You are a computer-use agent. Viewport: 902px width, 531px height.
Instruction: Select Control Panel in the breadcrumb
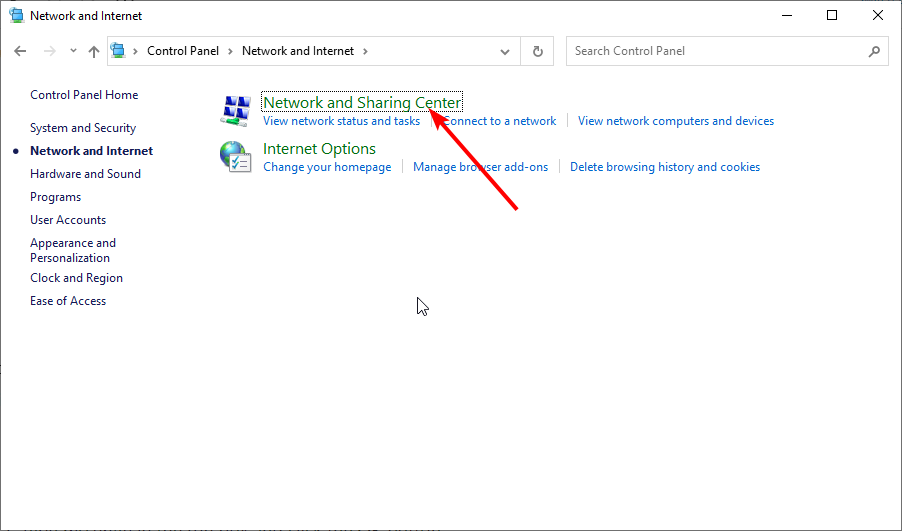click(183, 51)
